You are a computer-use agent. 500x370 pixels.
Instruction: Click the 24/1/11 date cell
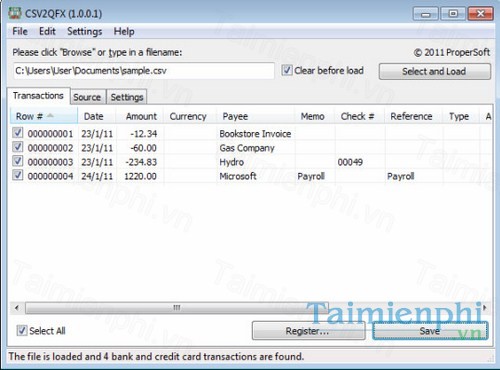coord(97,176)
